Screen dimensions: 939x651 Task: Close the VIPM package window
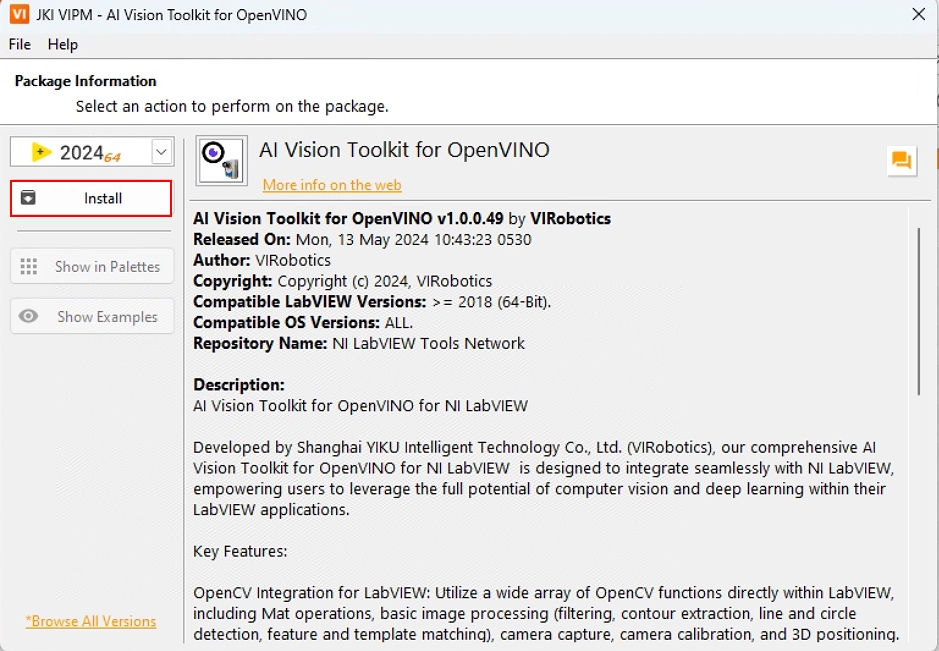(x=918, y=15)
